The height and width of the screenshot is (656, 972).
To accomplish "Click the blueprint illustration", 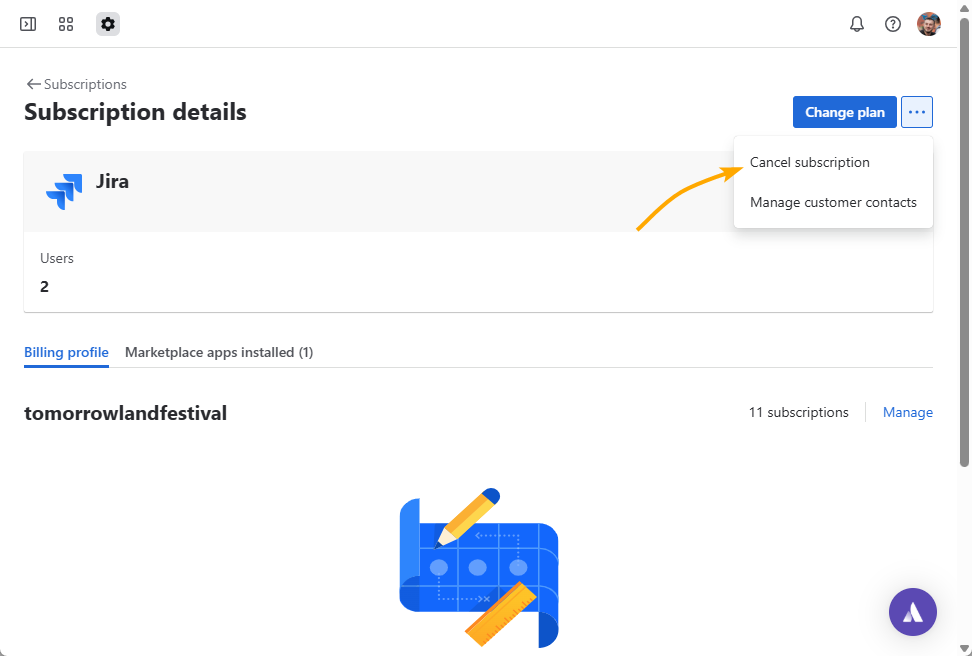I will tap(479, 568).
